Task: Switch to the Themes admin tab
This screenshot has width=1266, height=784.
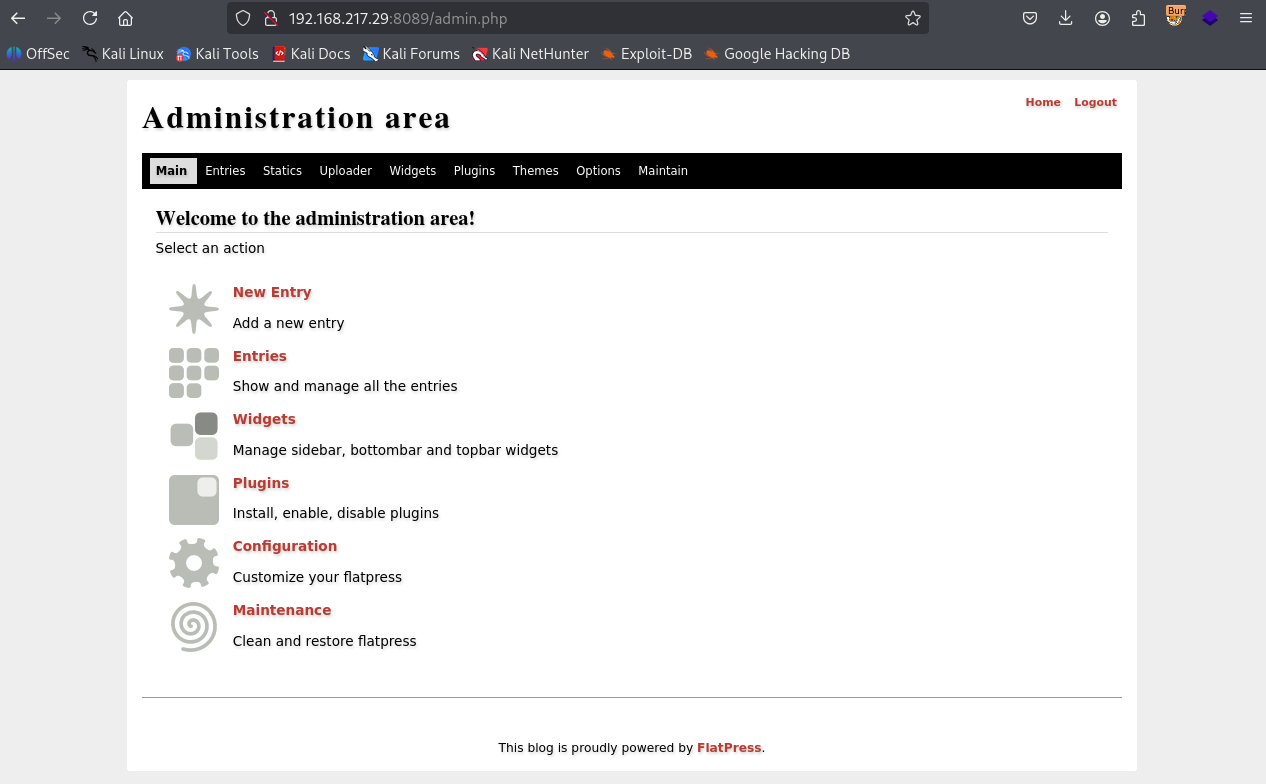Action: pos(535,171)
